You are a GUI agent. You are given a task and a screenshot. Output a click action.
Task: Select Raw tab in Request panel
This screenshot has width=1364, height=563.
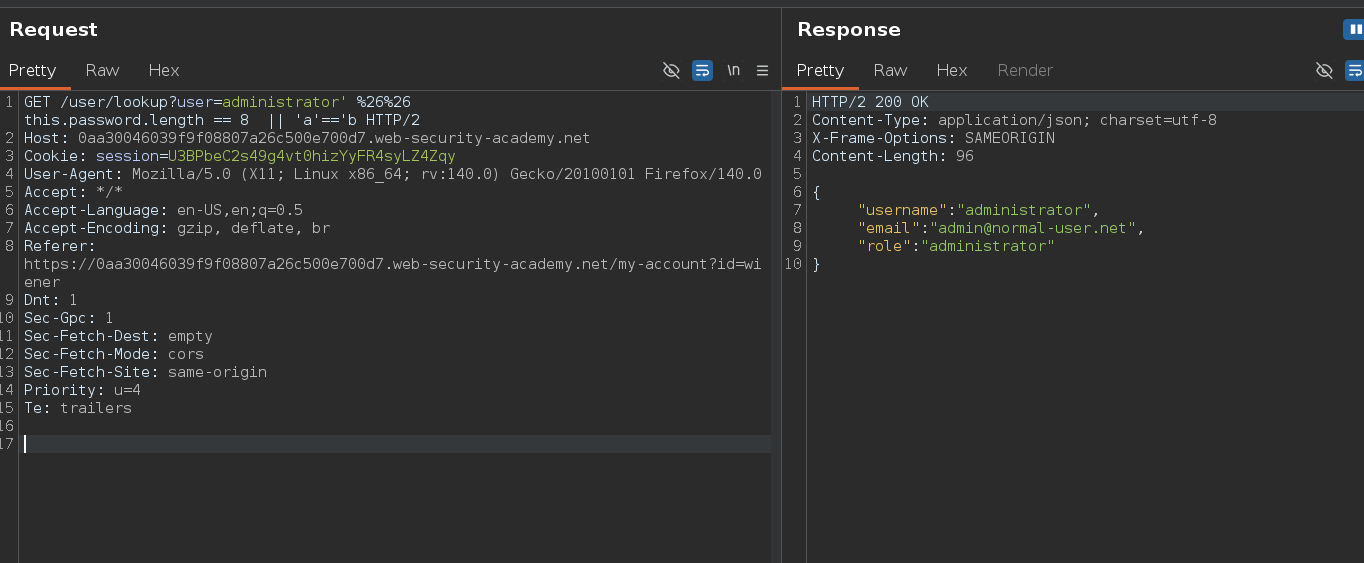[102, 70]
